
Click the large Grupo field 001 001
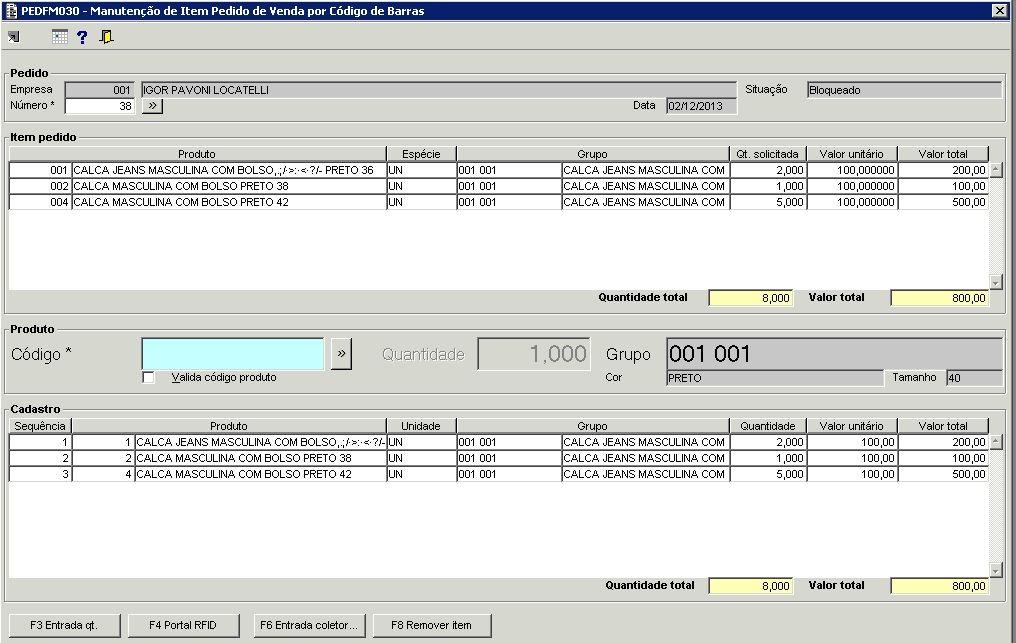click(835, 354)
